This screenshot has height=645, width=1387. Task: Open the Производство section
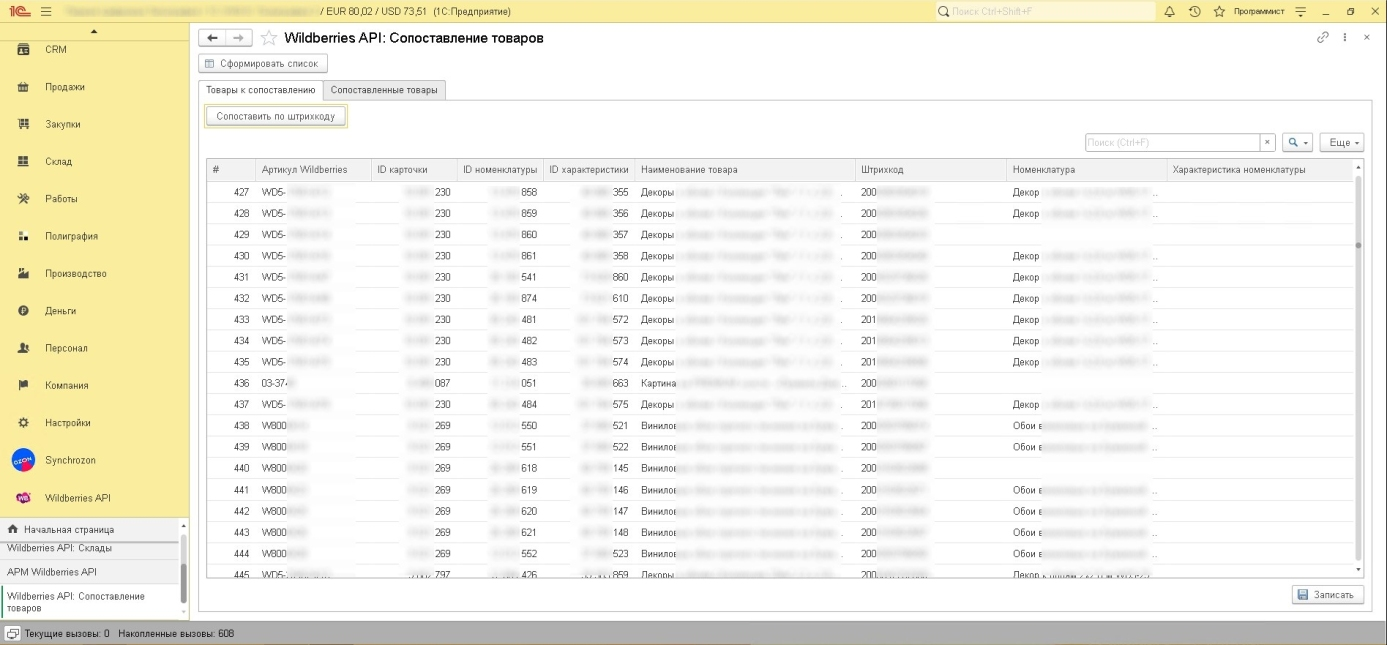pyautogui.click(x=76, y=274)
